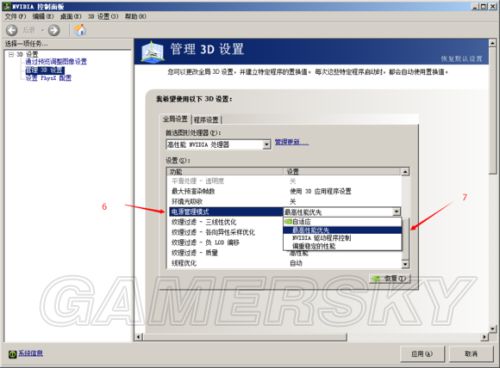Select the 纹理过滤 - 三线性优化 row
This screenshot has height=368, width=500.
click(226, 222)
